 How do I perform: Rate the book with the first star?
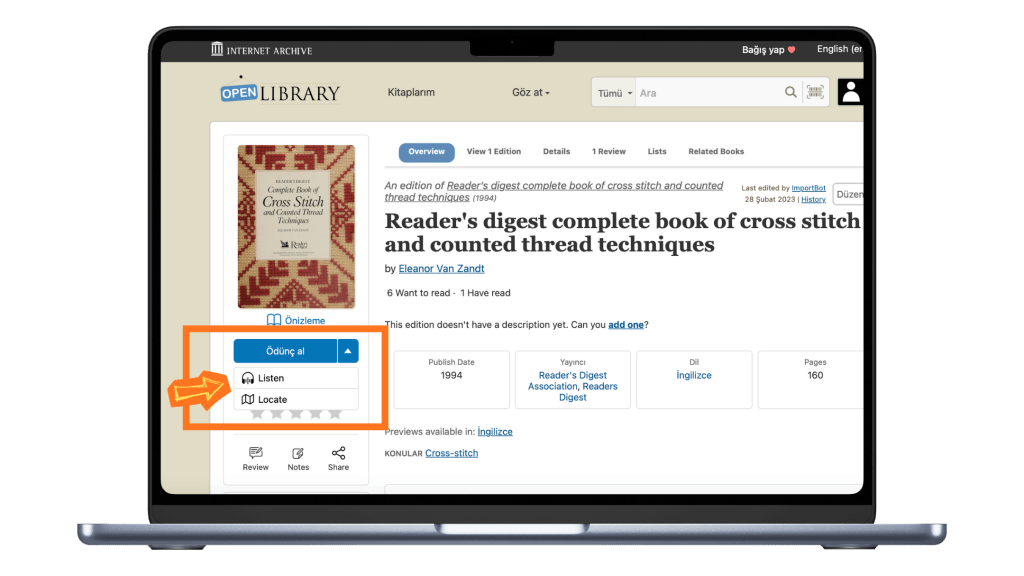coord(257,414)
